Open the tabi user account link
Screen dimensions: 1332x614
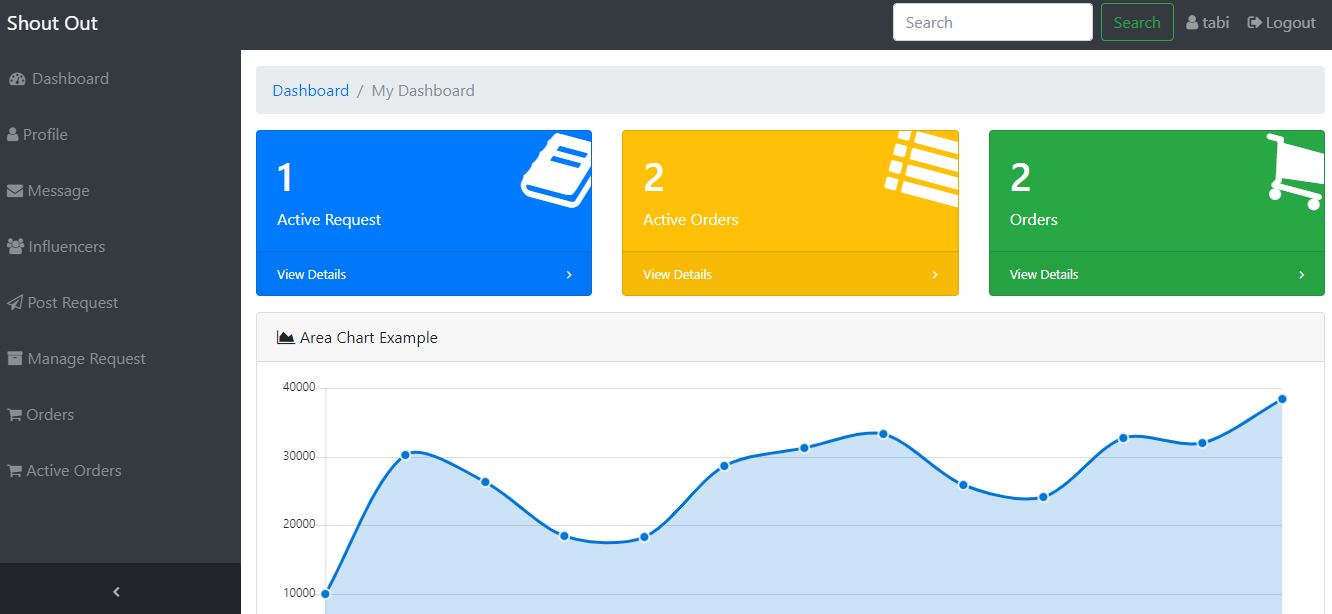1208,23
